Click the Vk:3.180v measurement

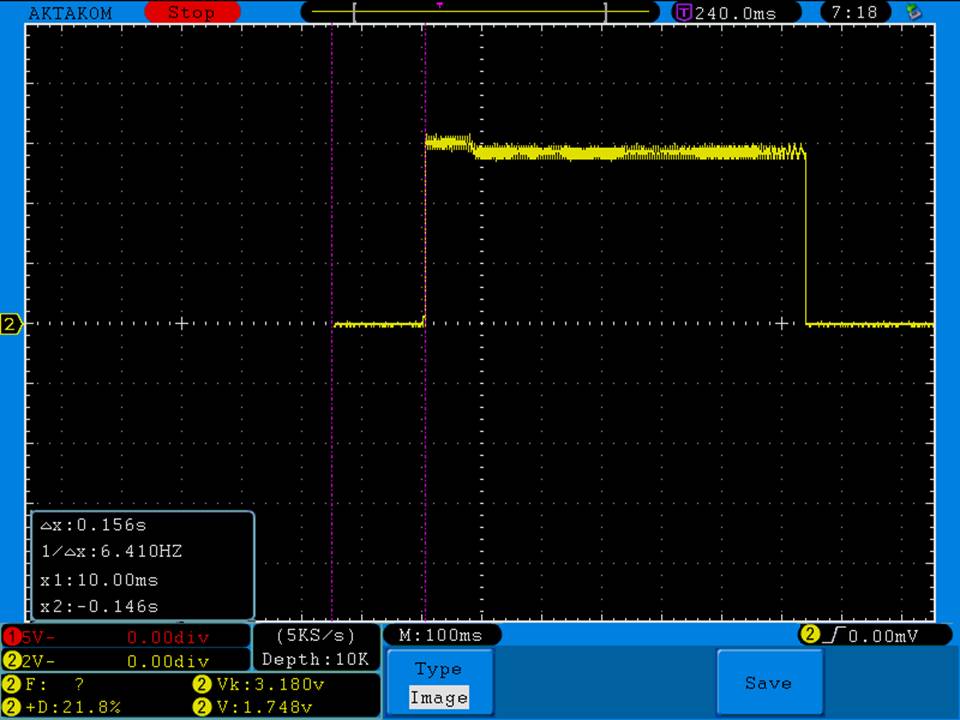(x=260, y=683)
